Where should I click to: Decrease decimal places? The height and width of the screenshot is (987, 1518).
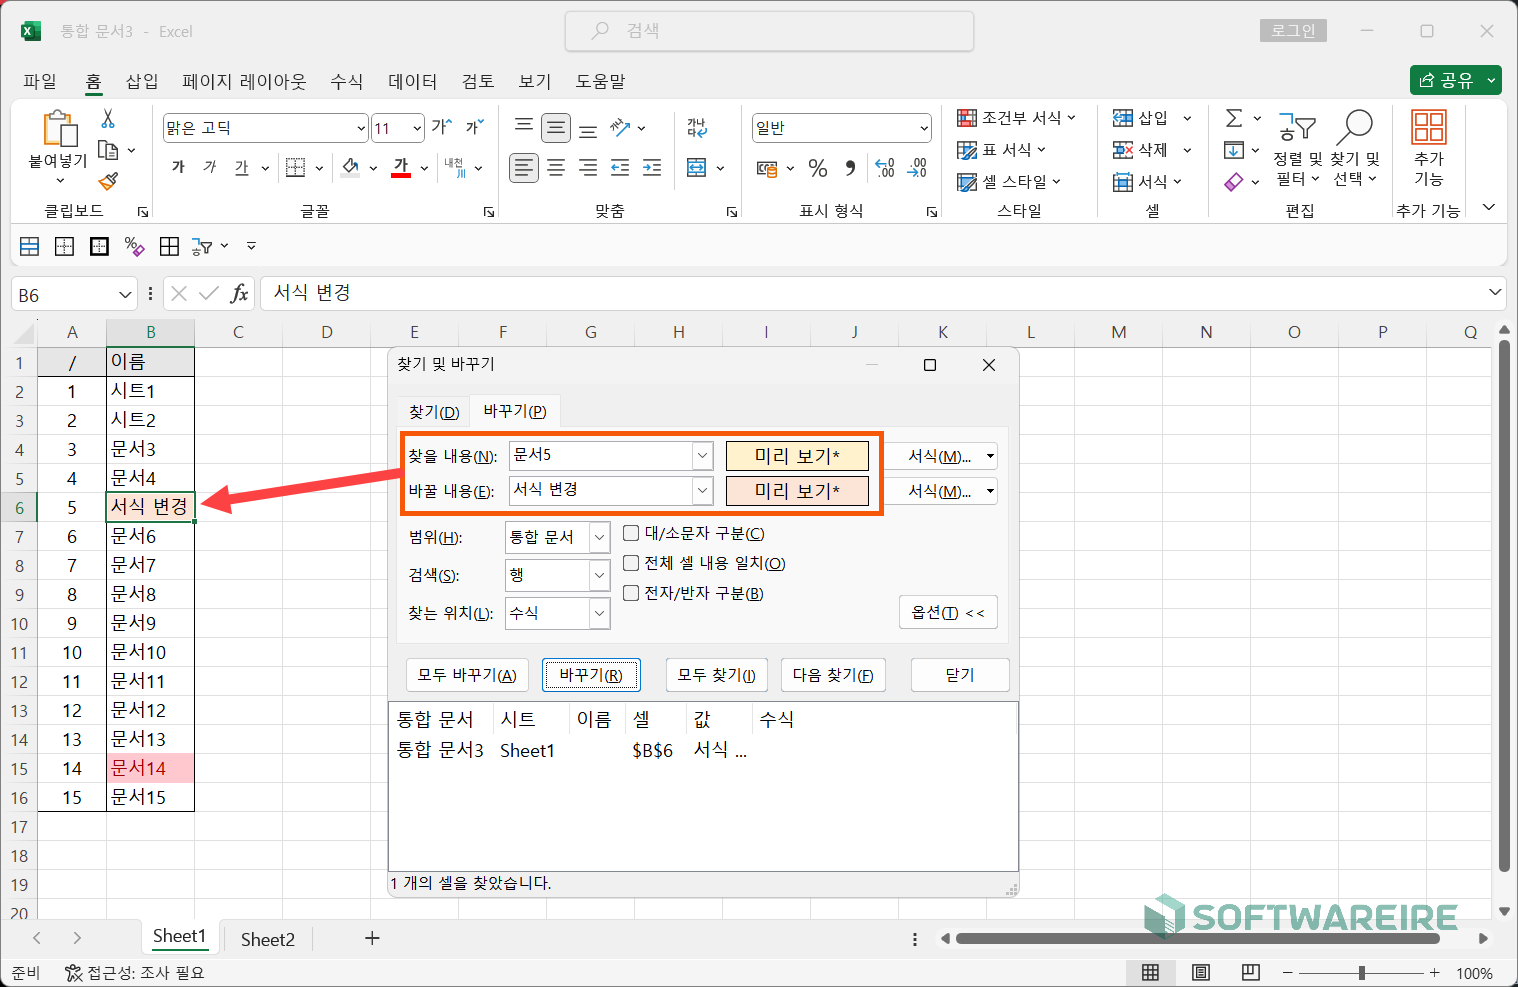pos(917,168)
